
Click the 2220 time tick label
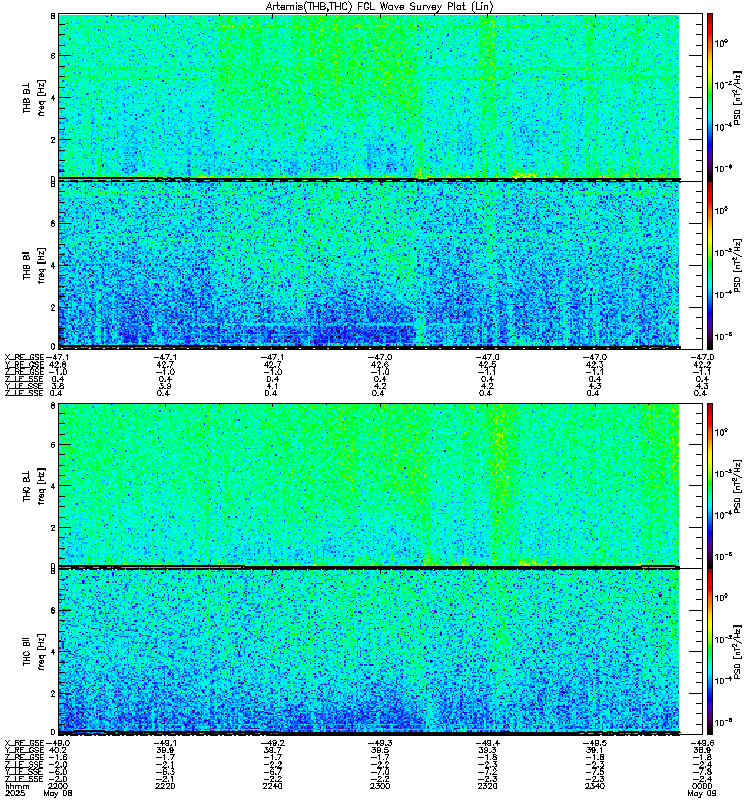coord(165,786)
